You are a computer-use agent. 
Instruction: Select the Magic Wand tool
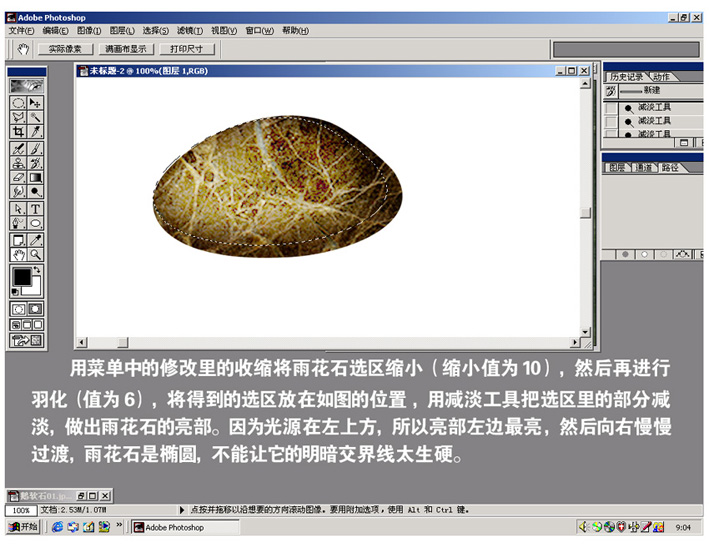click(x=35, y=118)
